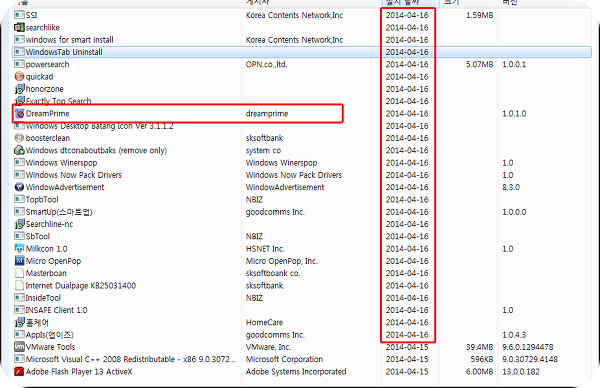
Task: Click publisher cell HomeCare
Action: (264, 322)
